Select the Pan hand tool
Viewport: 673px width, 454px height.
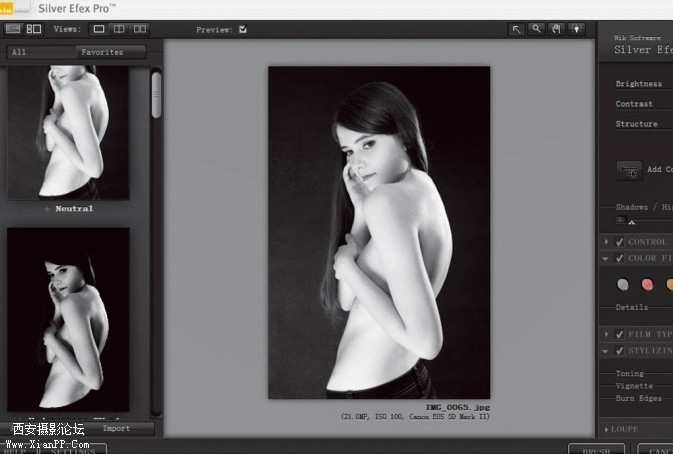click(x=557, y=29)
